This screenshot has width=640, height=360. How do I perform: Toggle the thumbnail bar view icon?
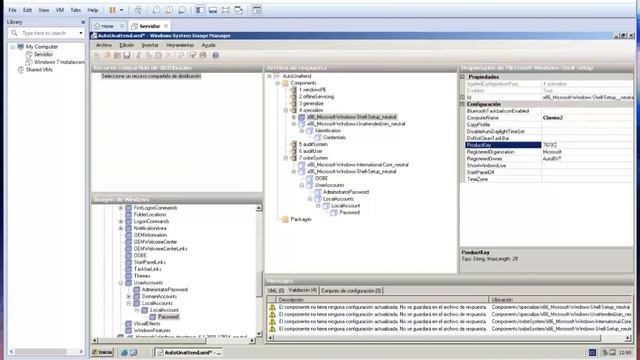pos(213,10)
